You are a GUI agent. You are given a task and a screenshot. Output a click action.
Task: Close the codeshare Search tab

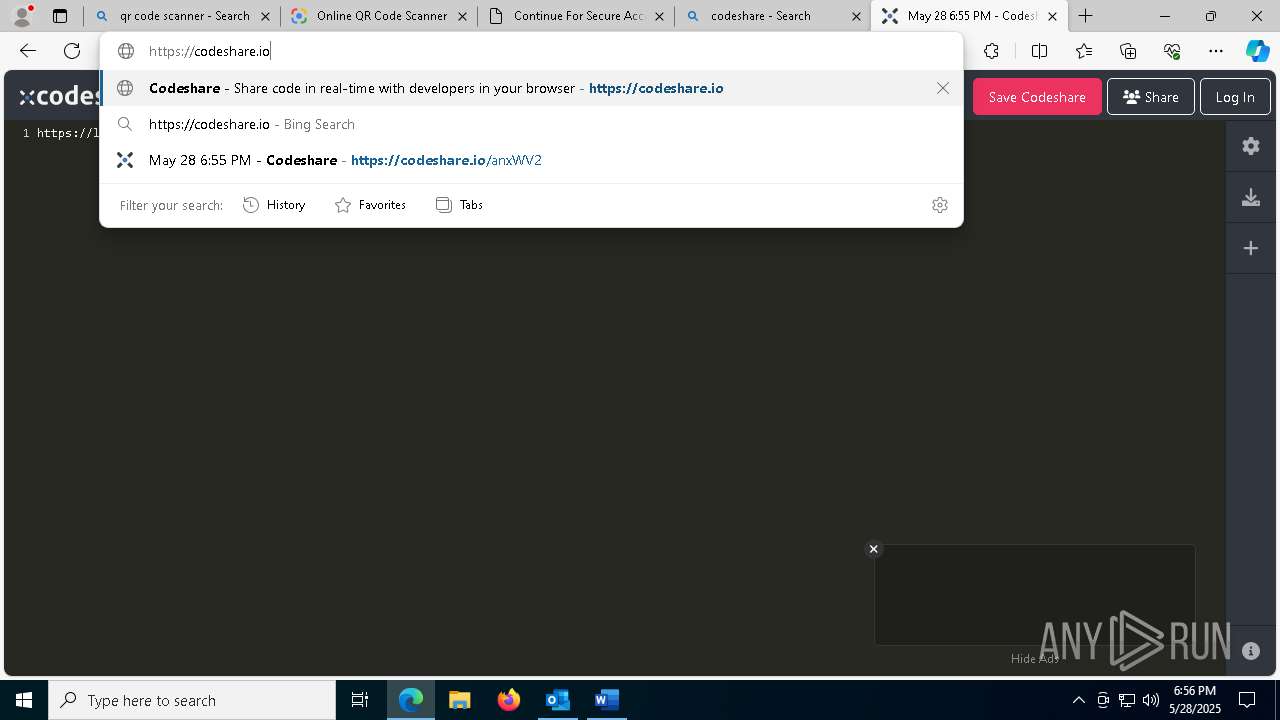coord(856,16)
